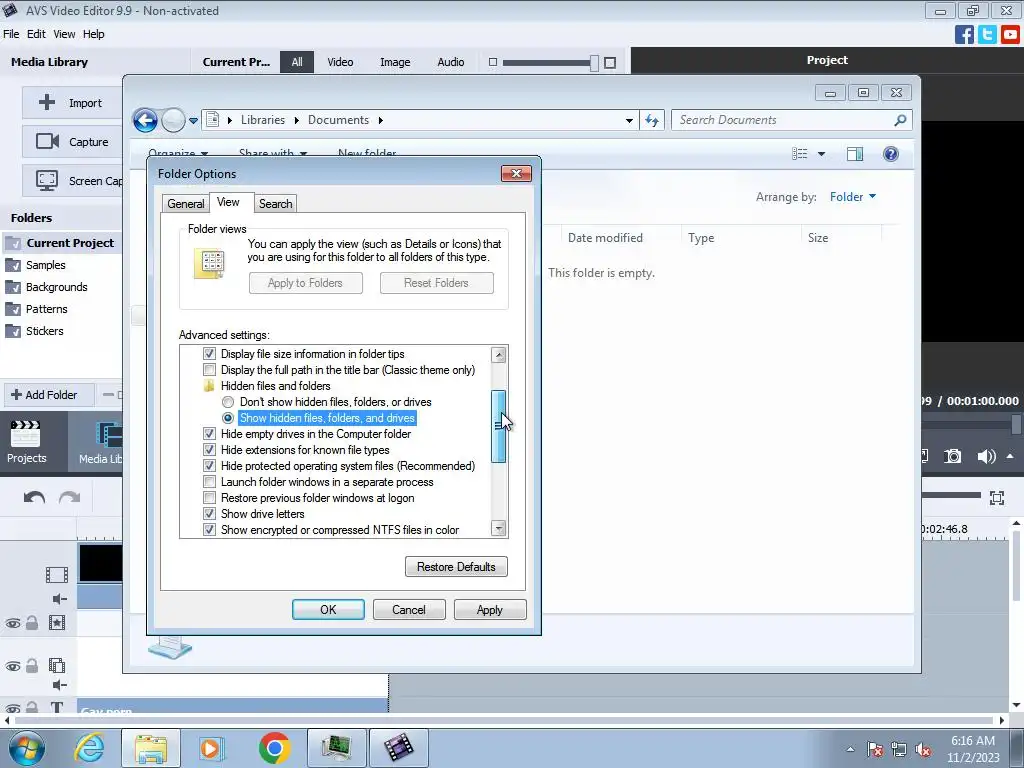This screenshot has width=1024, height=768.
Task: Expand the Arrange by Folder dropdown
Action: click(x=853, y=197)
